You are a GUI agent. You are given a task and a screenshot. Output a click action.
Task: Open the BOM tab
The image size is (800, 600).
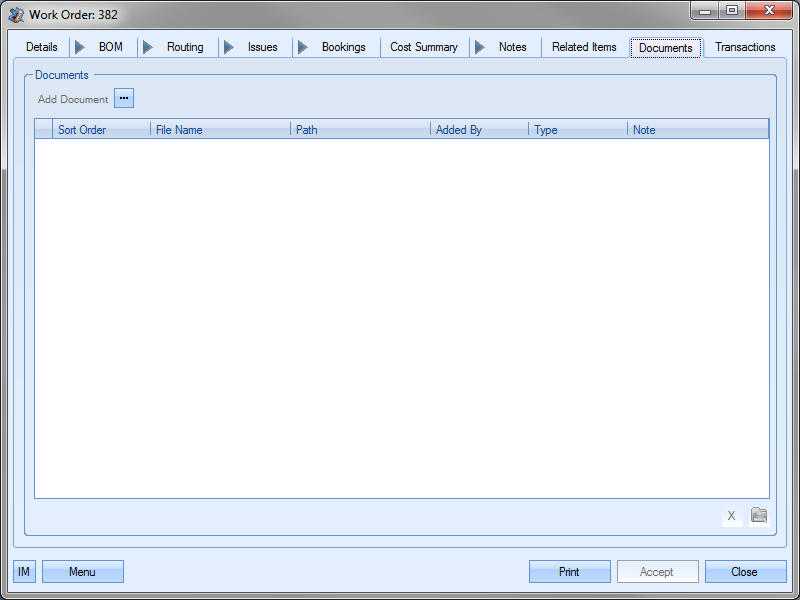(110, 47)
